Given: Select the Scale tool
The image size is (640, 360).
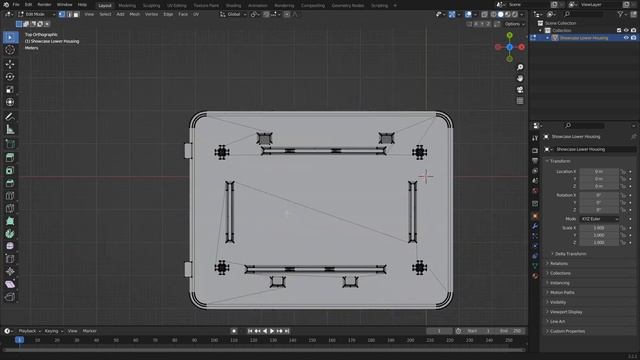Looking at the screenshot, I should [x=10, y=89].
